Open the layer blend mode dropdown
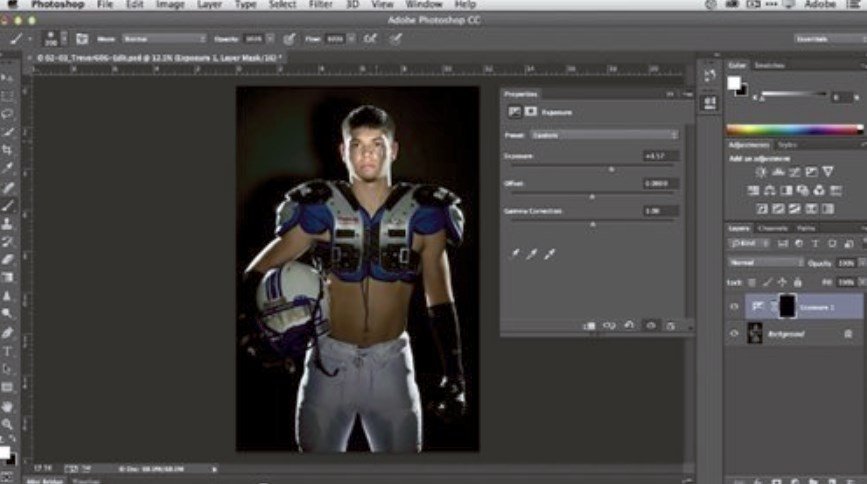 pos(766,263)
